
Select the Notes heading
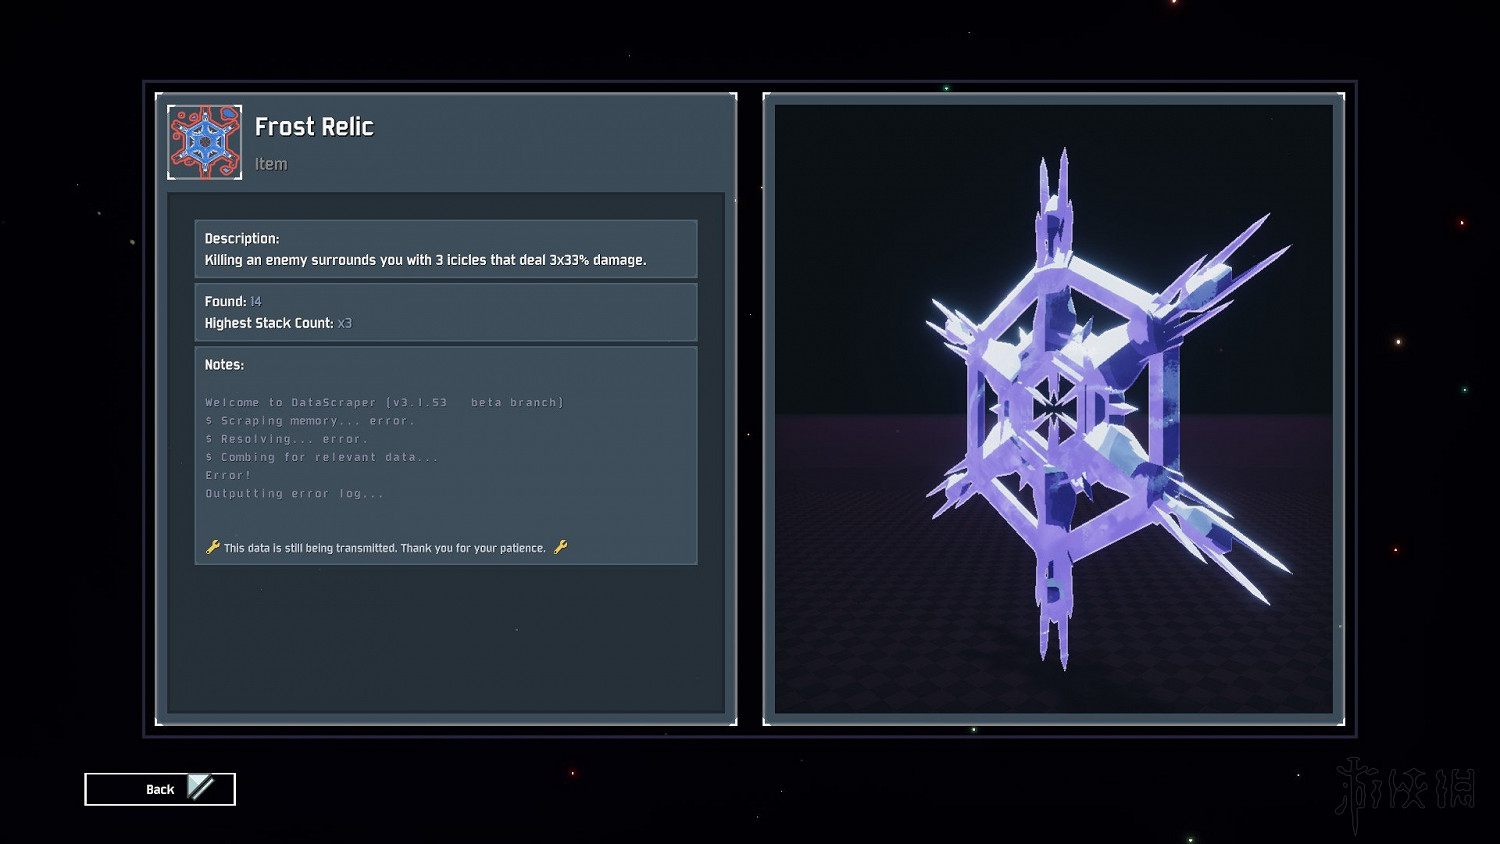point(224,365)
